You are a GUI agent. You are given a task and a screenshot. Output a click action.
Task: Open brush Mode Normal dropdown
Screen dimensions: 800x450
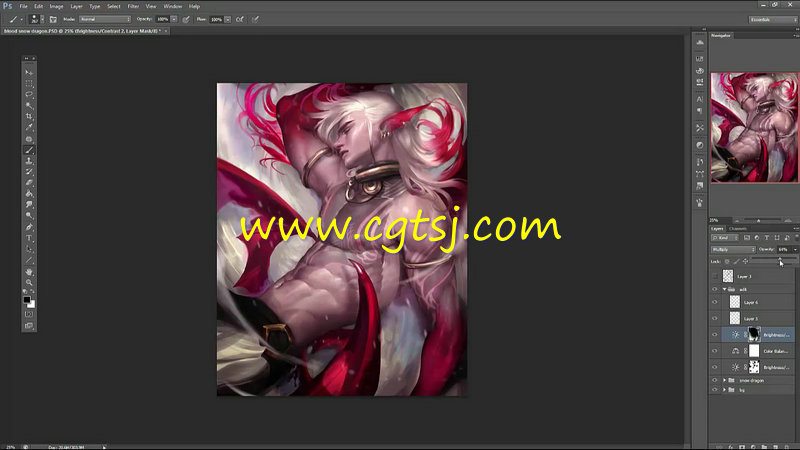click(x=105, y=19)
